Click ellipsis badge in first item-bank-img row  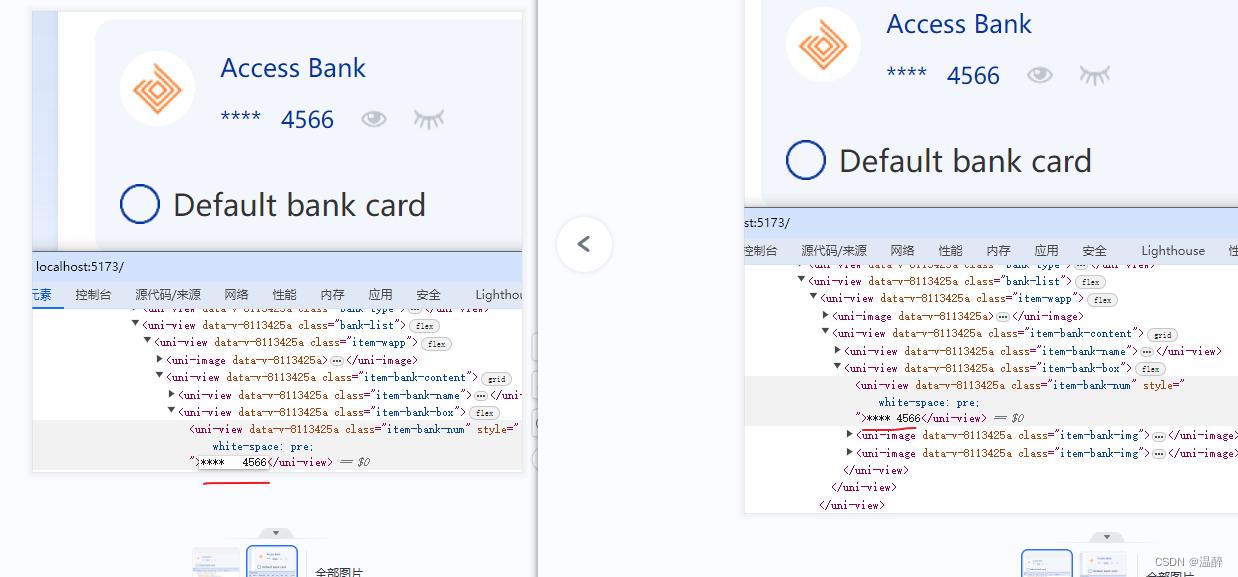click(1158, 436)
